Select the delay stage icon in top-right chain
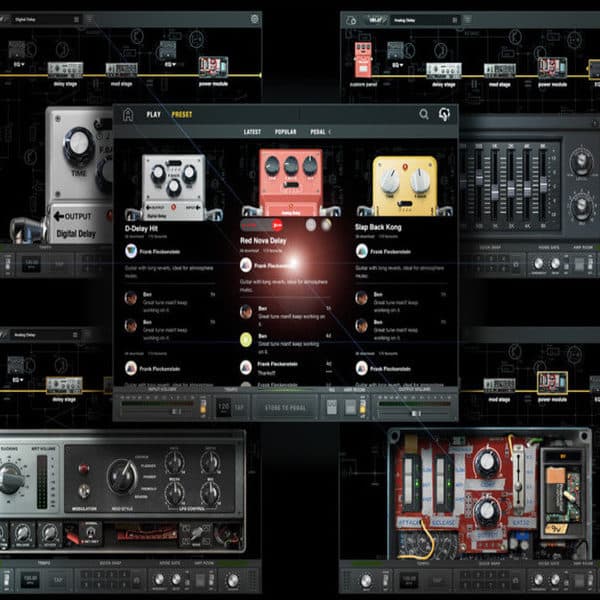 tap(443, 70)
